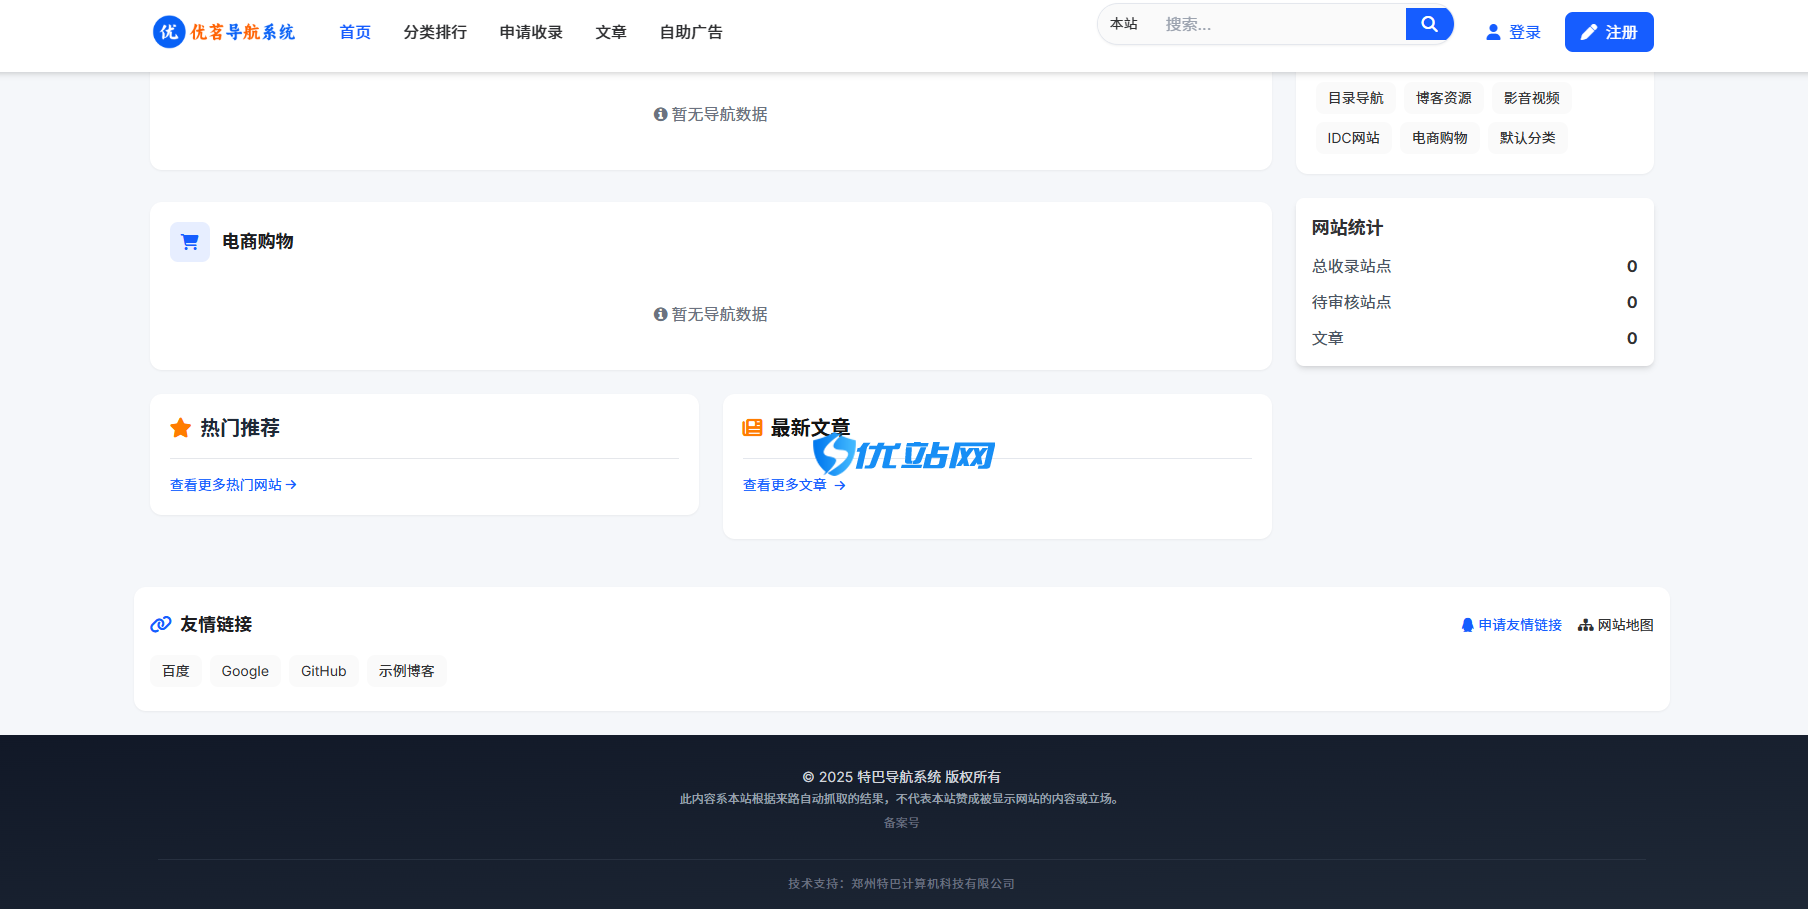Click 申请友情链接 link
This screenshot has height=909, width=1808.
tap(1512, 625)
